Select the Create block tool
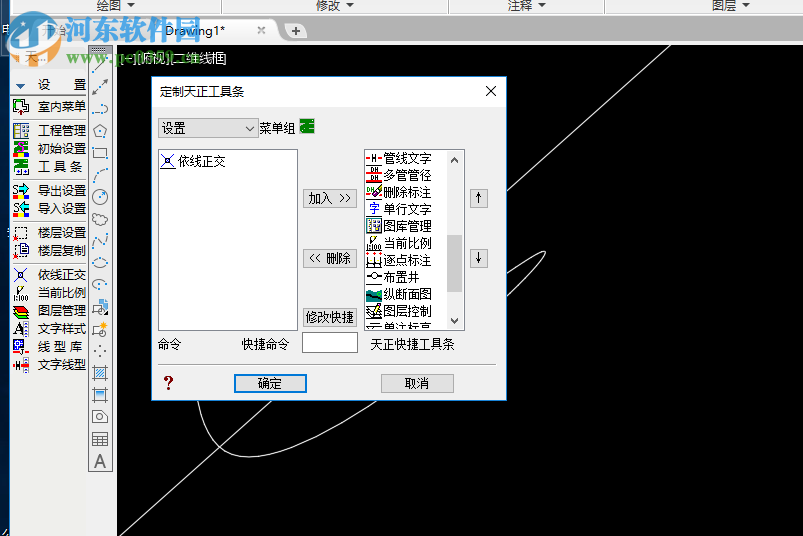Viewport: 803px width, 536px height. 100,329
